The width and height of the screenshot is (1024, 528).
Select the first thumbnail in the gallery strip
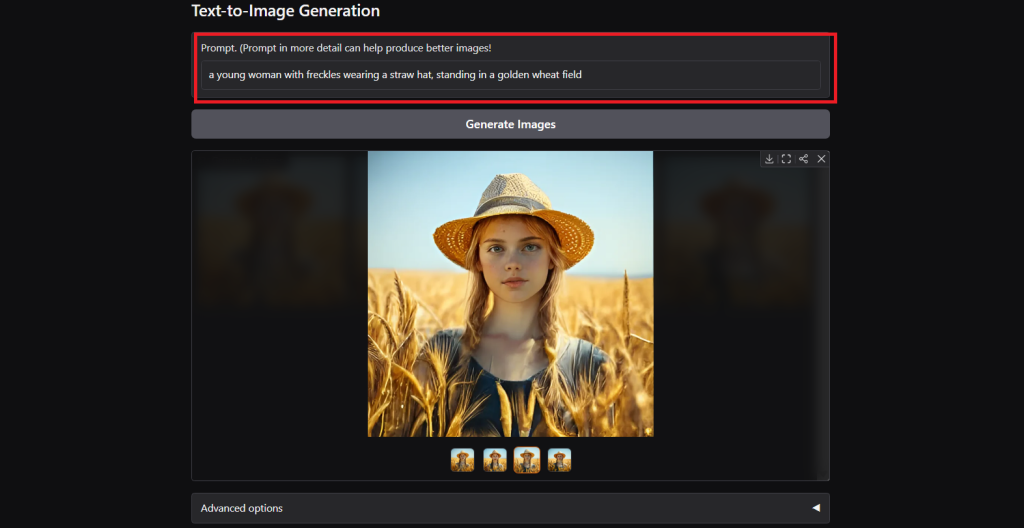[x=462, y=460]
